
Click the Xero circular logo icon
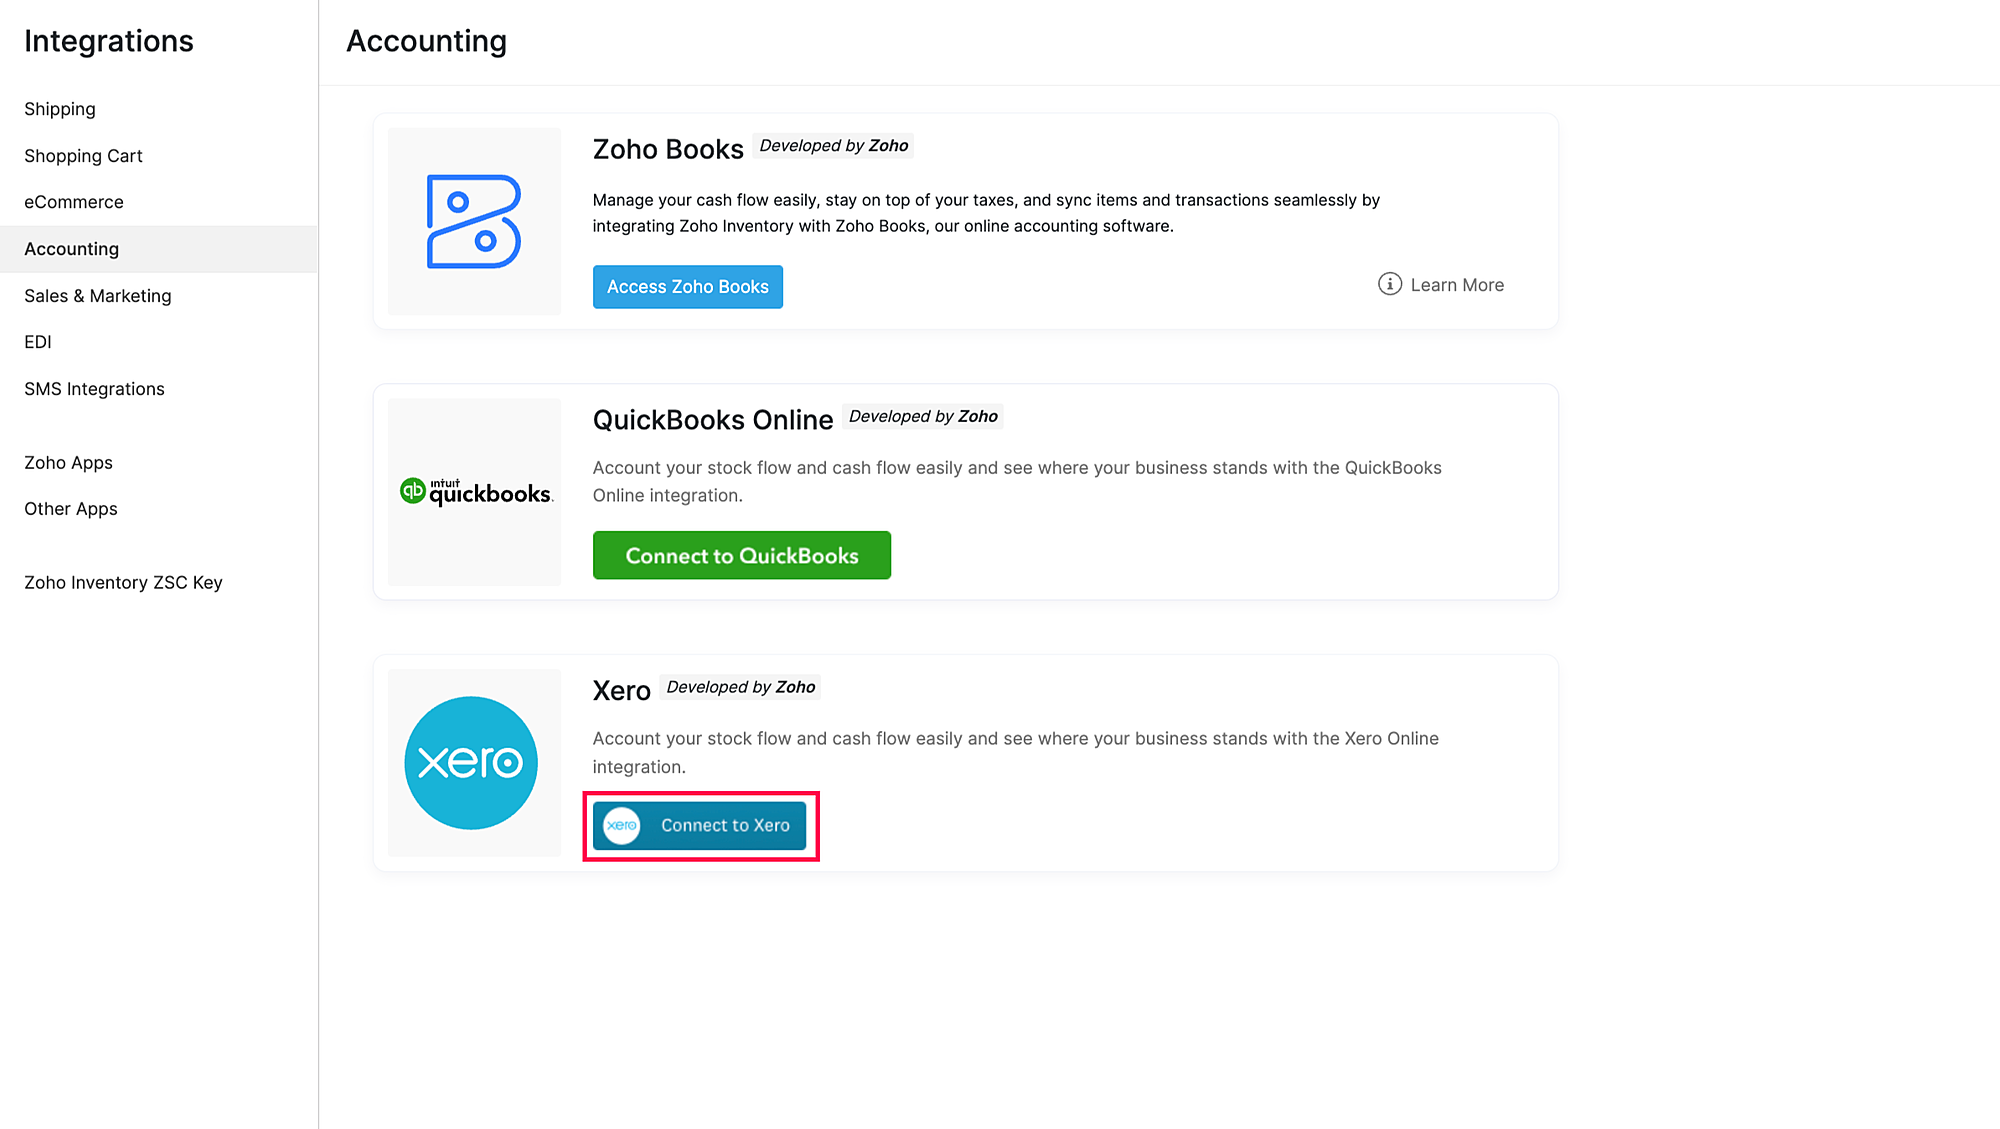[x=473, y=762]
